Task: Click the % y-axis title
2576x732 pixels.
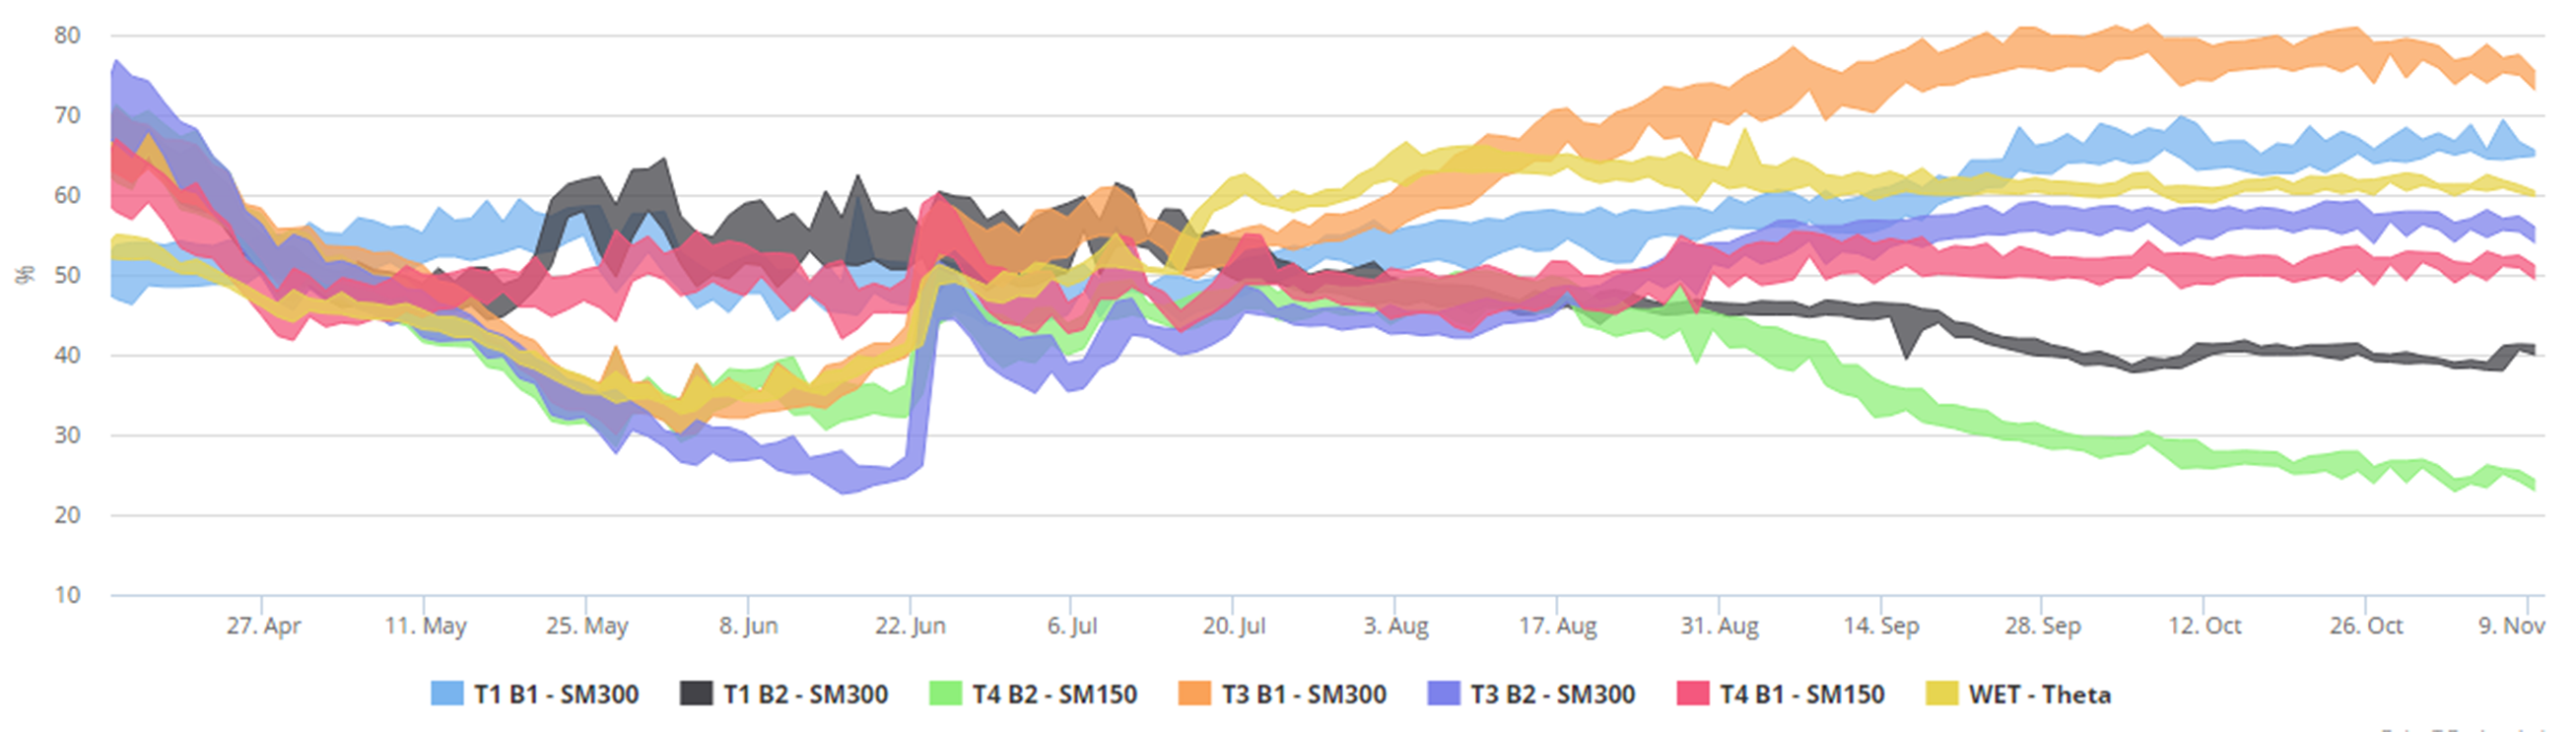Action: pos(25,275)
